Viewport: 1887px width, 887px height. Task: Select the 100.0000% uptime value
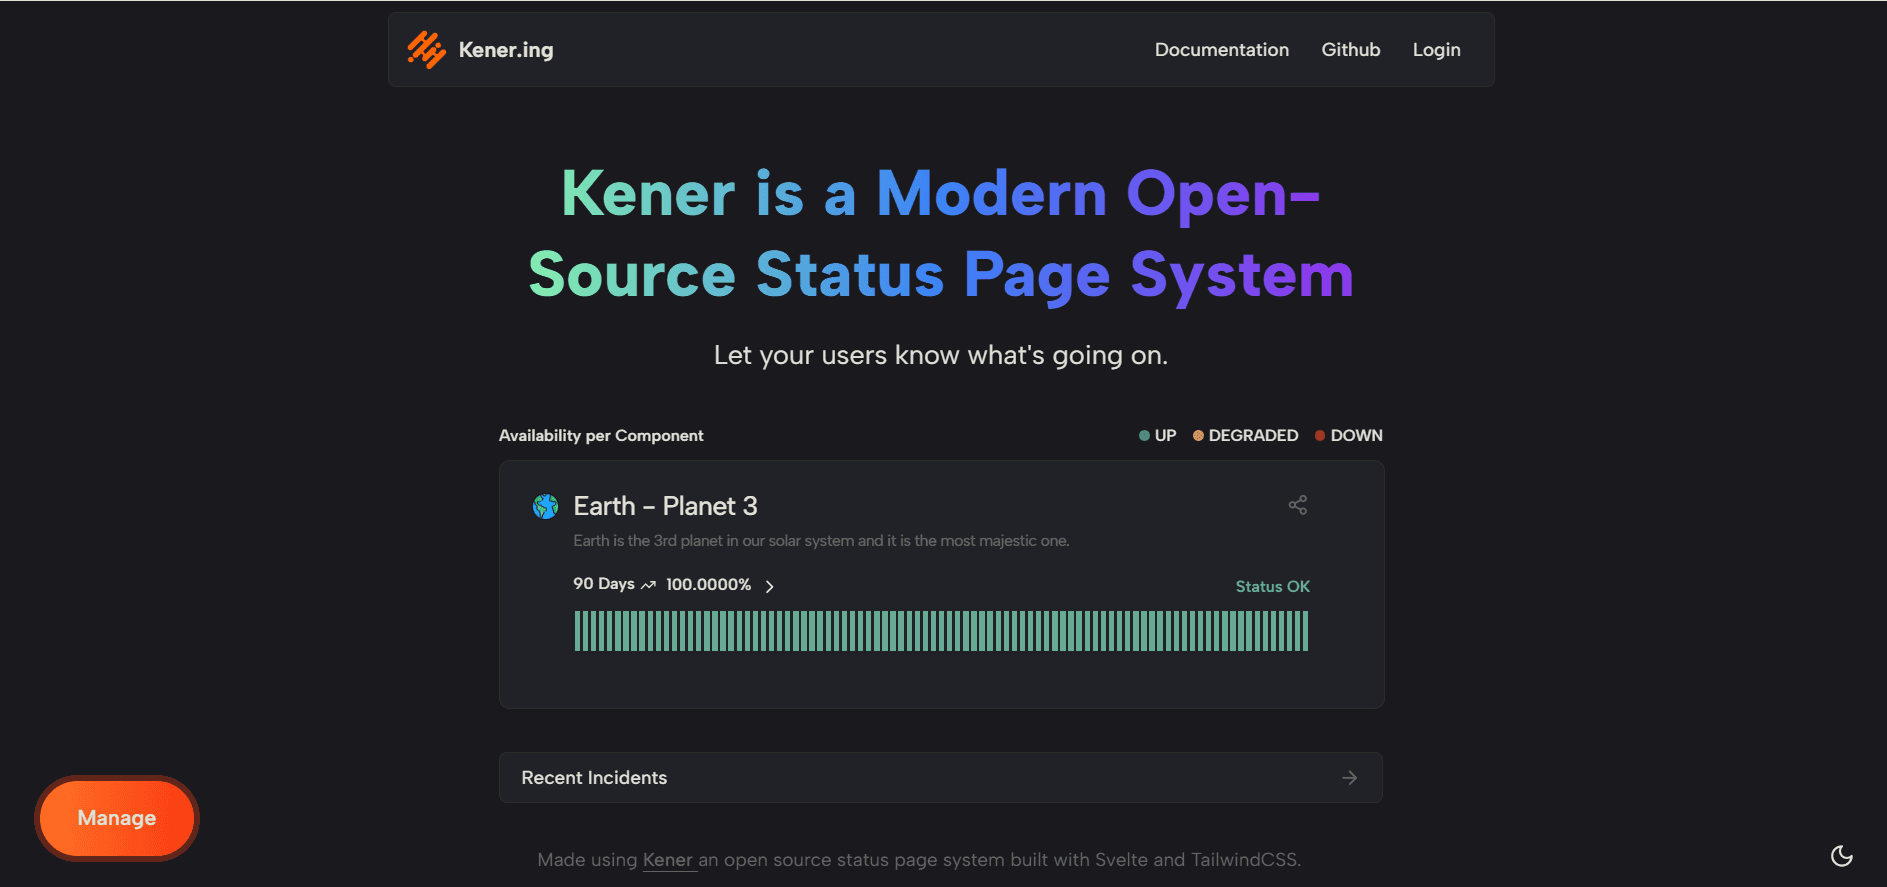pyautogui.click(x=708, y=584)
